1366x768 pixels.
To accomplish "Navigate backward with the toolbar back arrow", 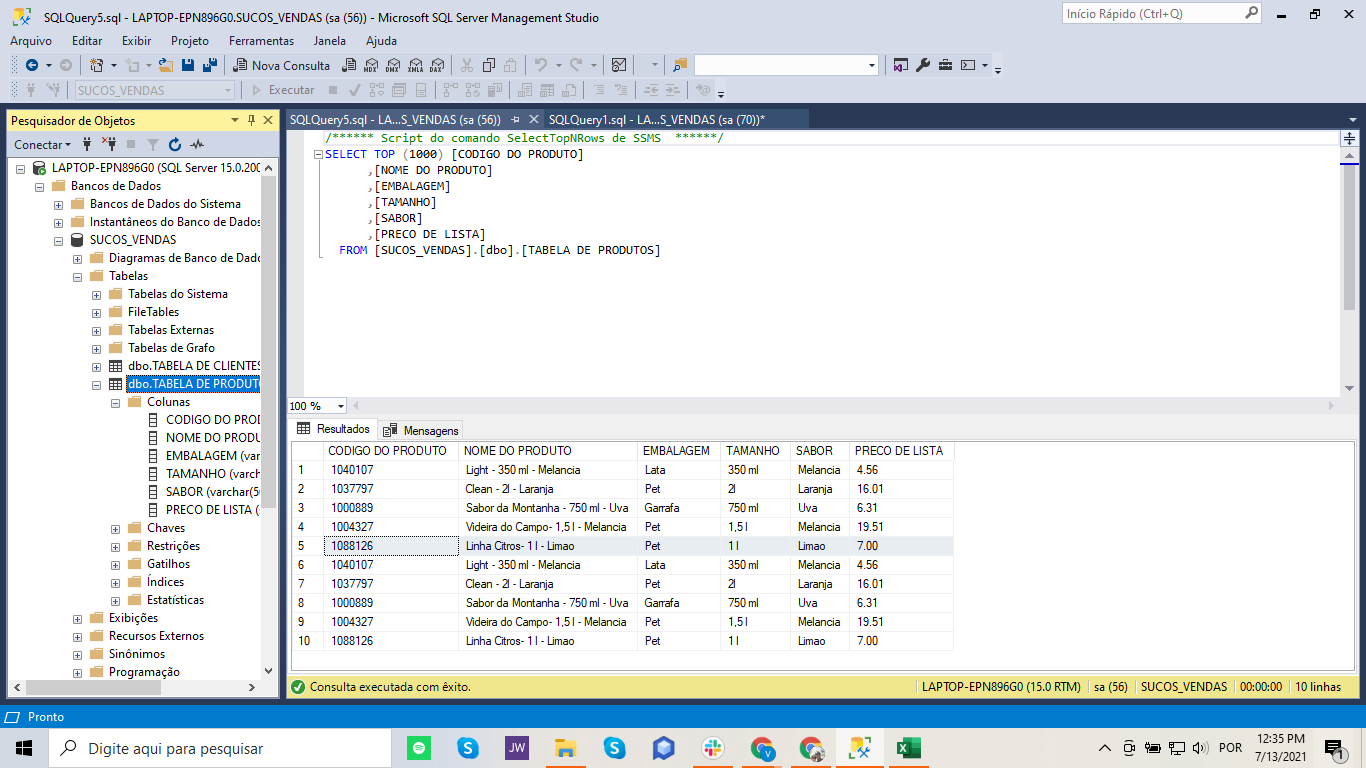I will click(32, 65).
